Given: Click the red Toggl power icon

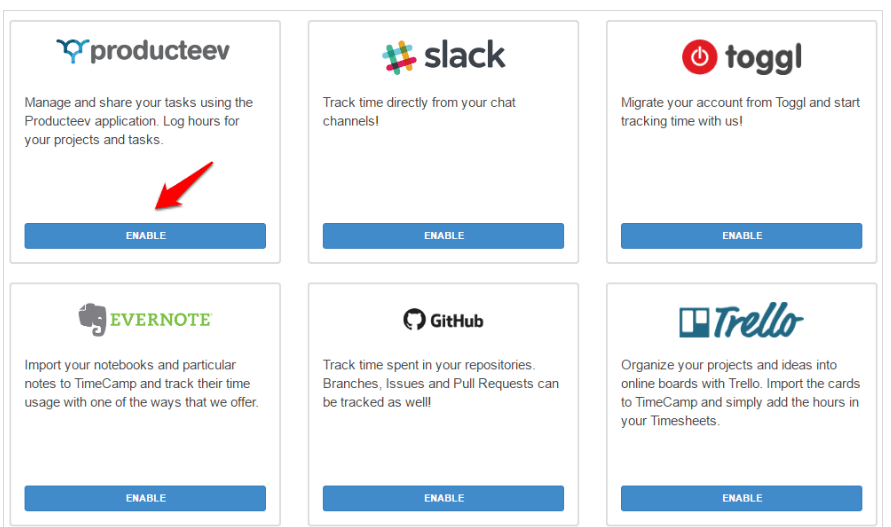Looking at the screenshot, I should 700,57.
